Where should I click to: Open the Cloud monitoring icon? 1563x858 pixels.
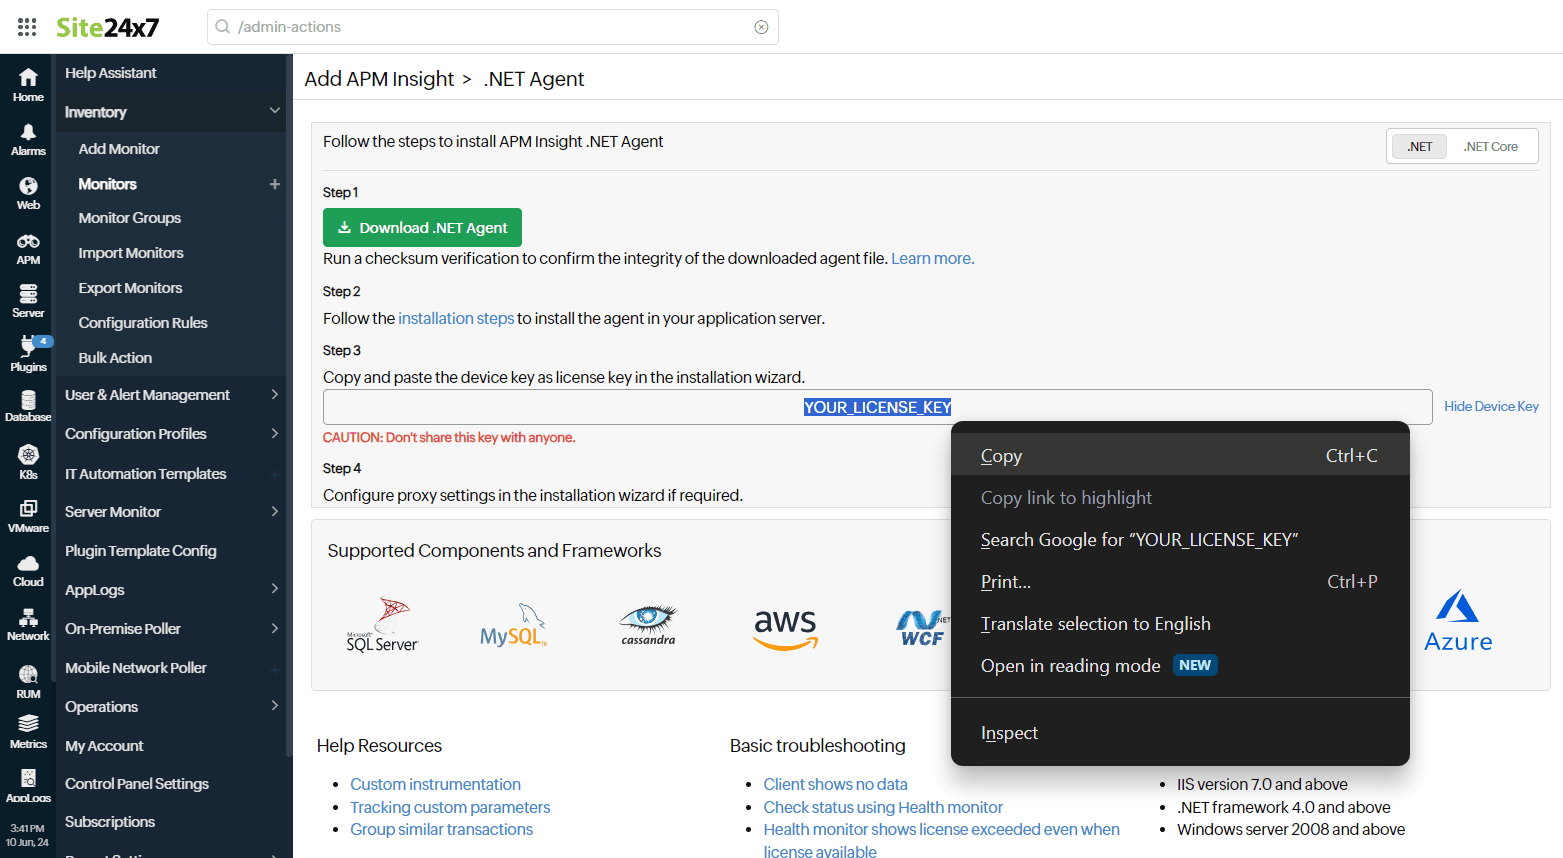pyautogui.click(x=28, y=570)
